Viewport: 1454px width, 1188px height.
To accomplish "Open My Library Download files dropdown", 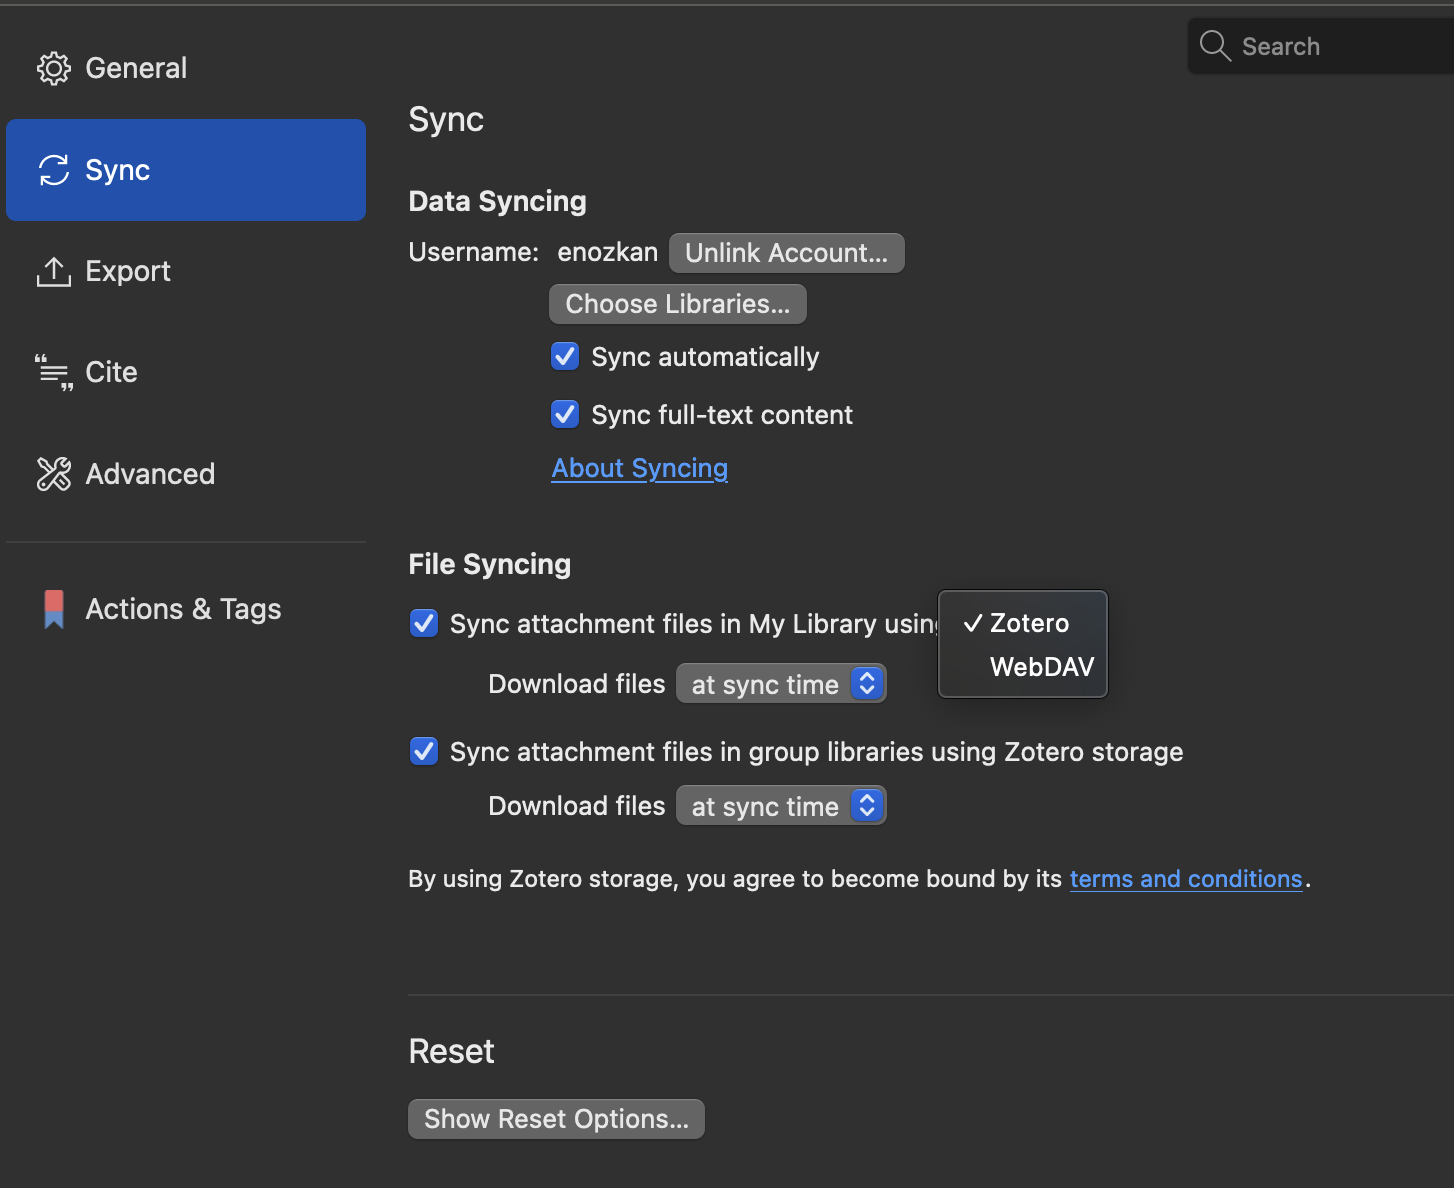I will [x=781, y=684].
